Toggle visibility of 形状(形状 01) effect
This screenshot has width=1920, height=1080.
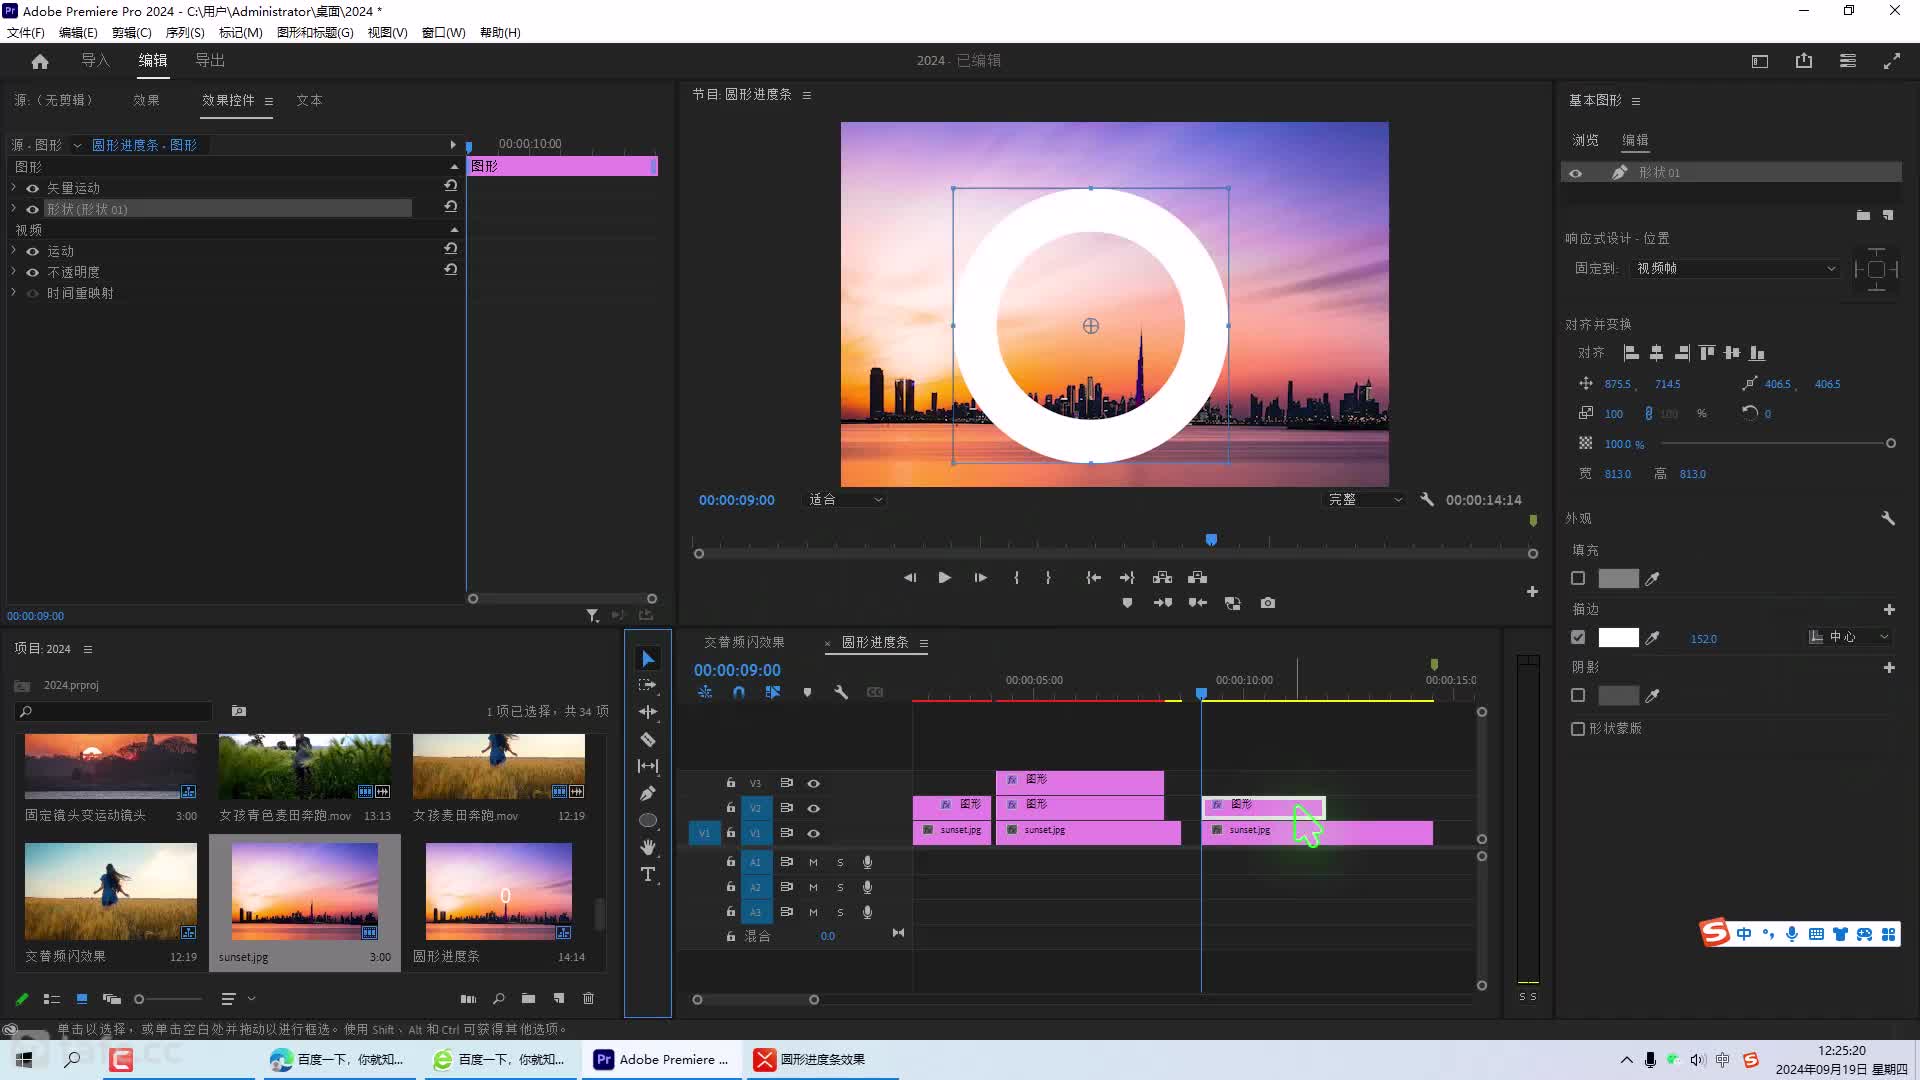(x=33, y=209)
